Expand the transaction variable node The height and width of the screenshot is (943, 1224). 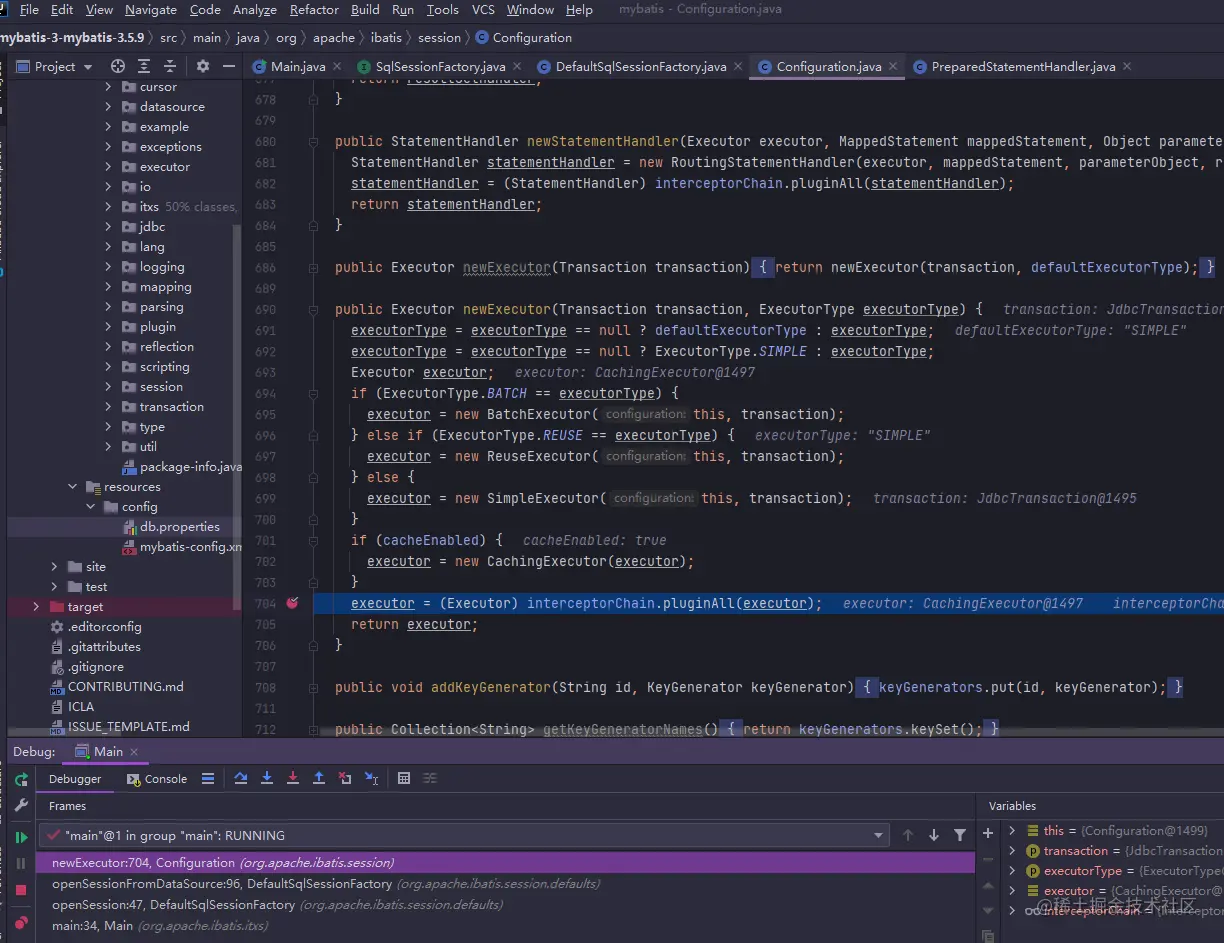[1012, 850]
